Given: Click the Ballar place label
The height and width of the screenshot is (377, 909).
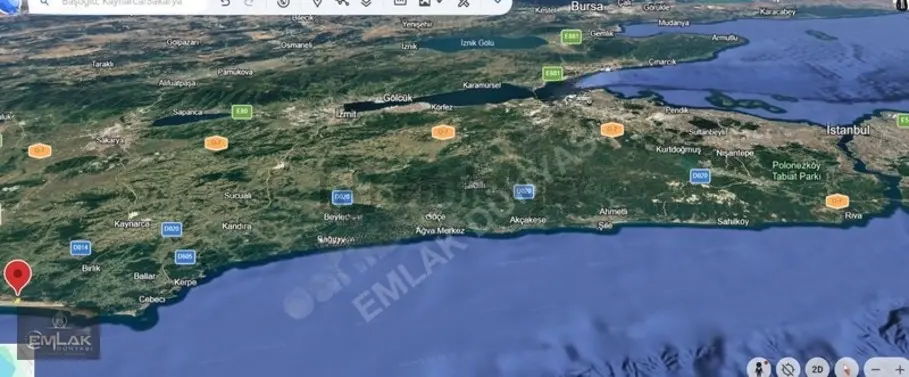Looking at the screenshot, I should click(x=144, y=277).
